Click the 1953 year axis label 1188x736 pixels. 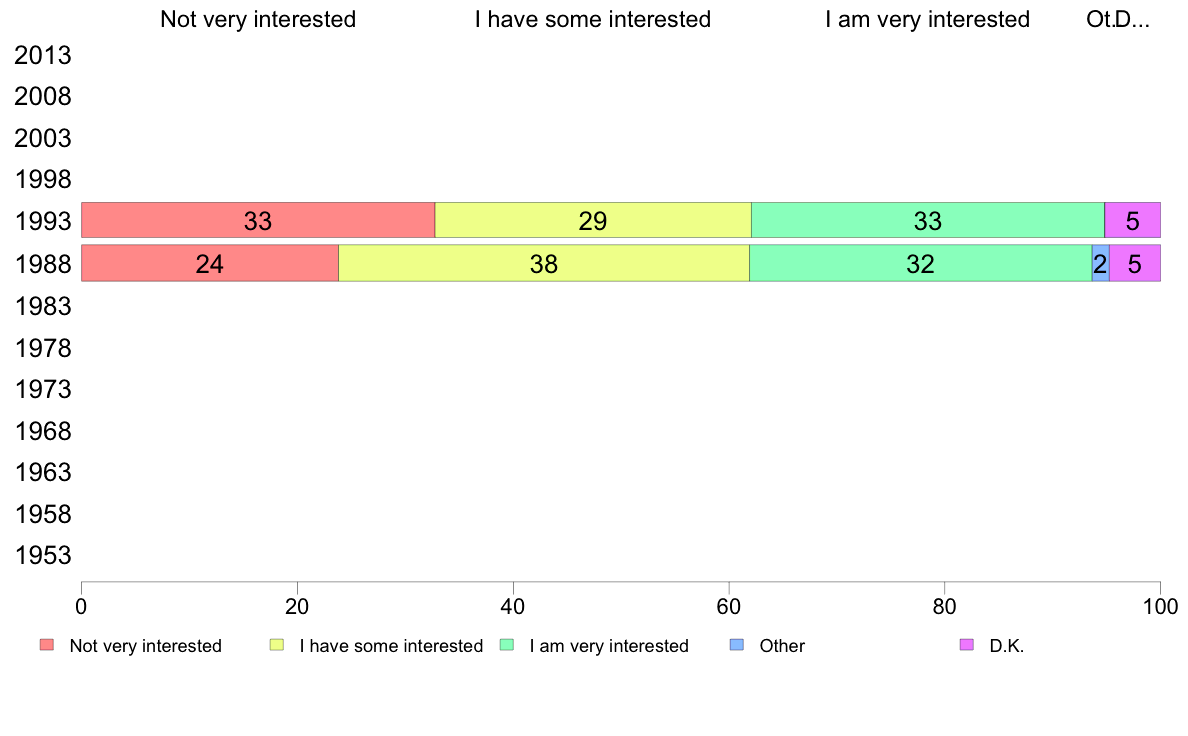coord(42,556)
